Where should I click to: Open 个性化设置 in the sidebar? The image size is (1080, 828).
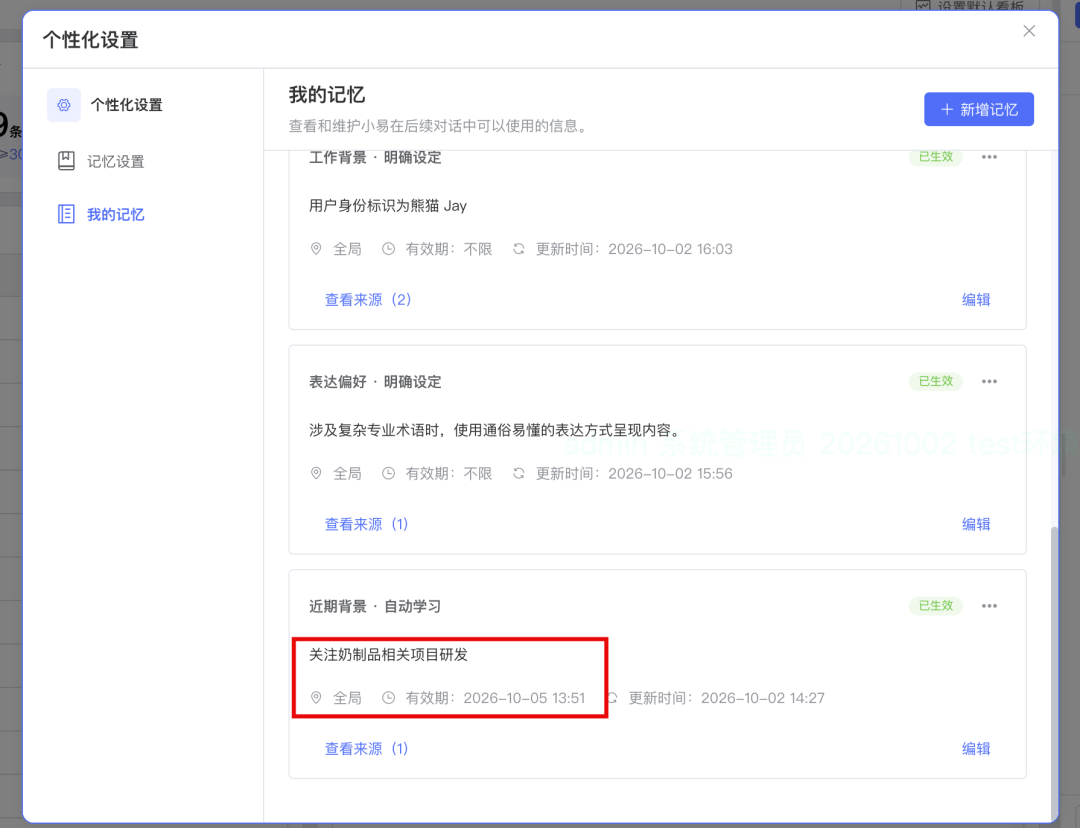[x=126, y=105]
